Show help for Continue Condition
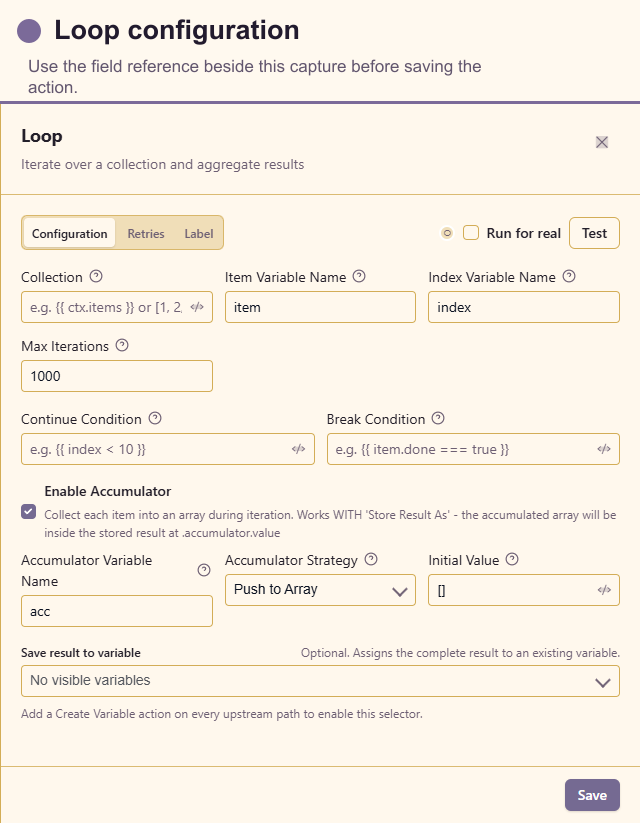This screenshot has height=823, width=640. [155, 418]
